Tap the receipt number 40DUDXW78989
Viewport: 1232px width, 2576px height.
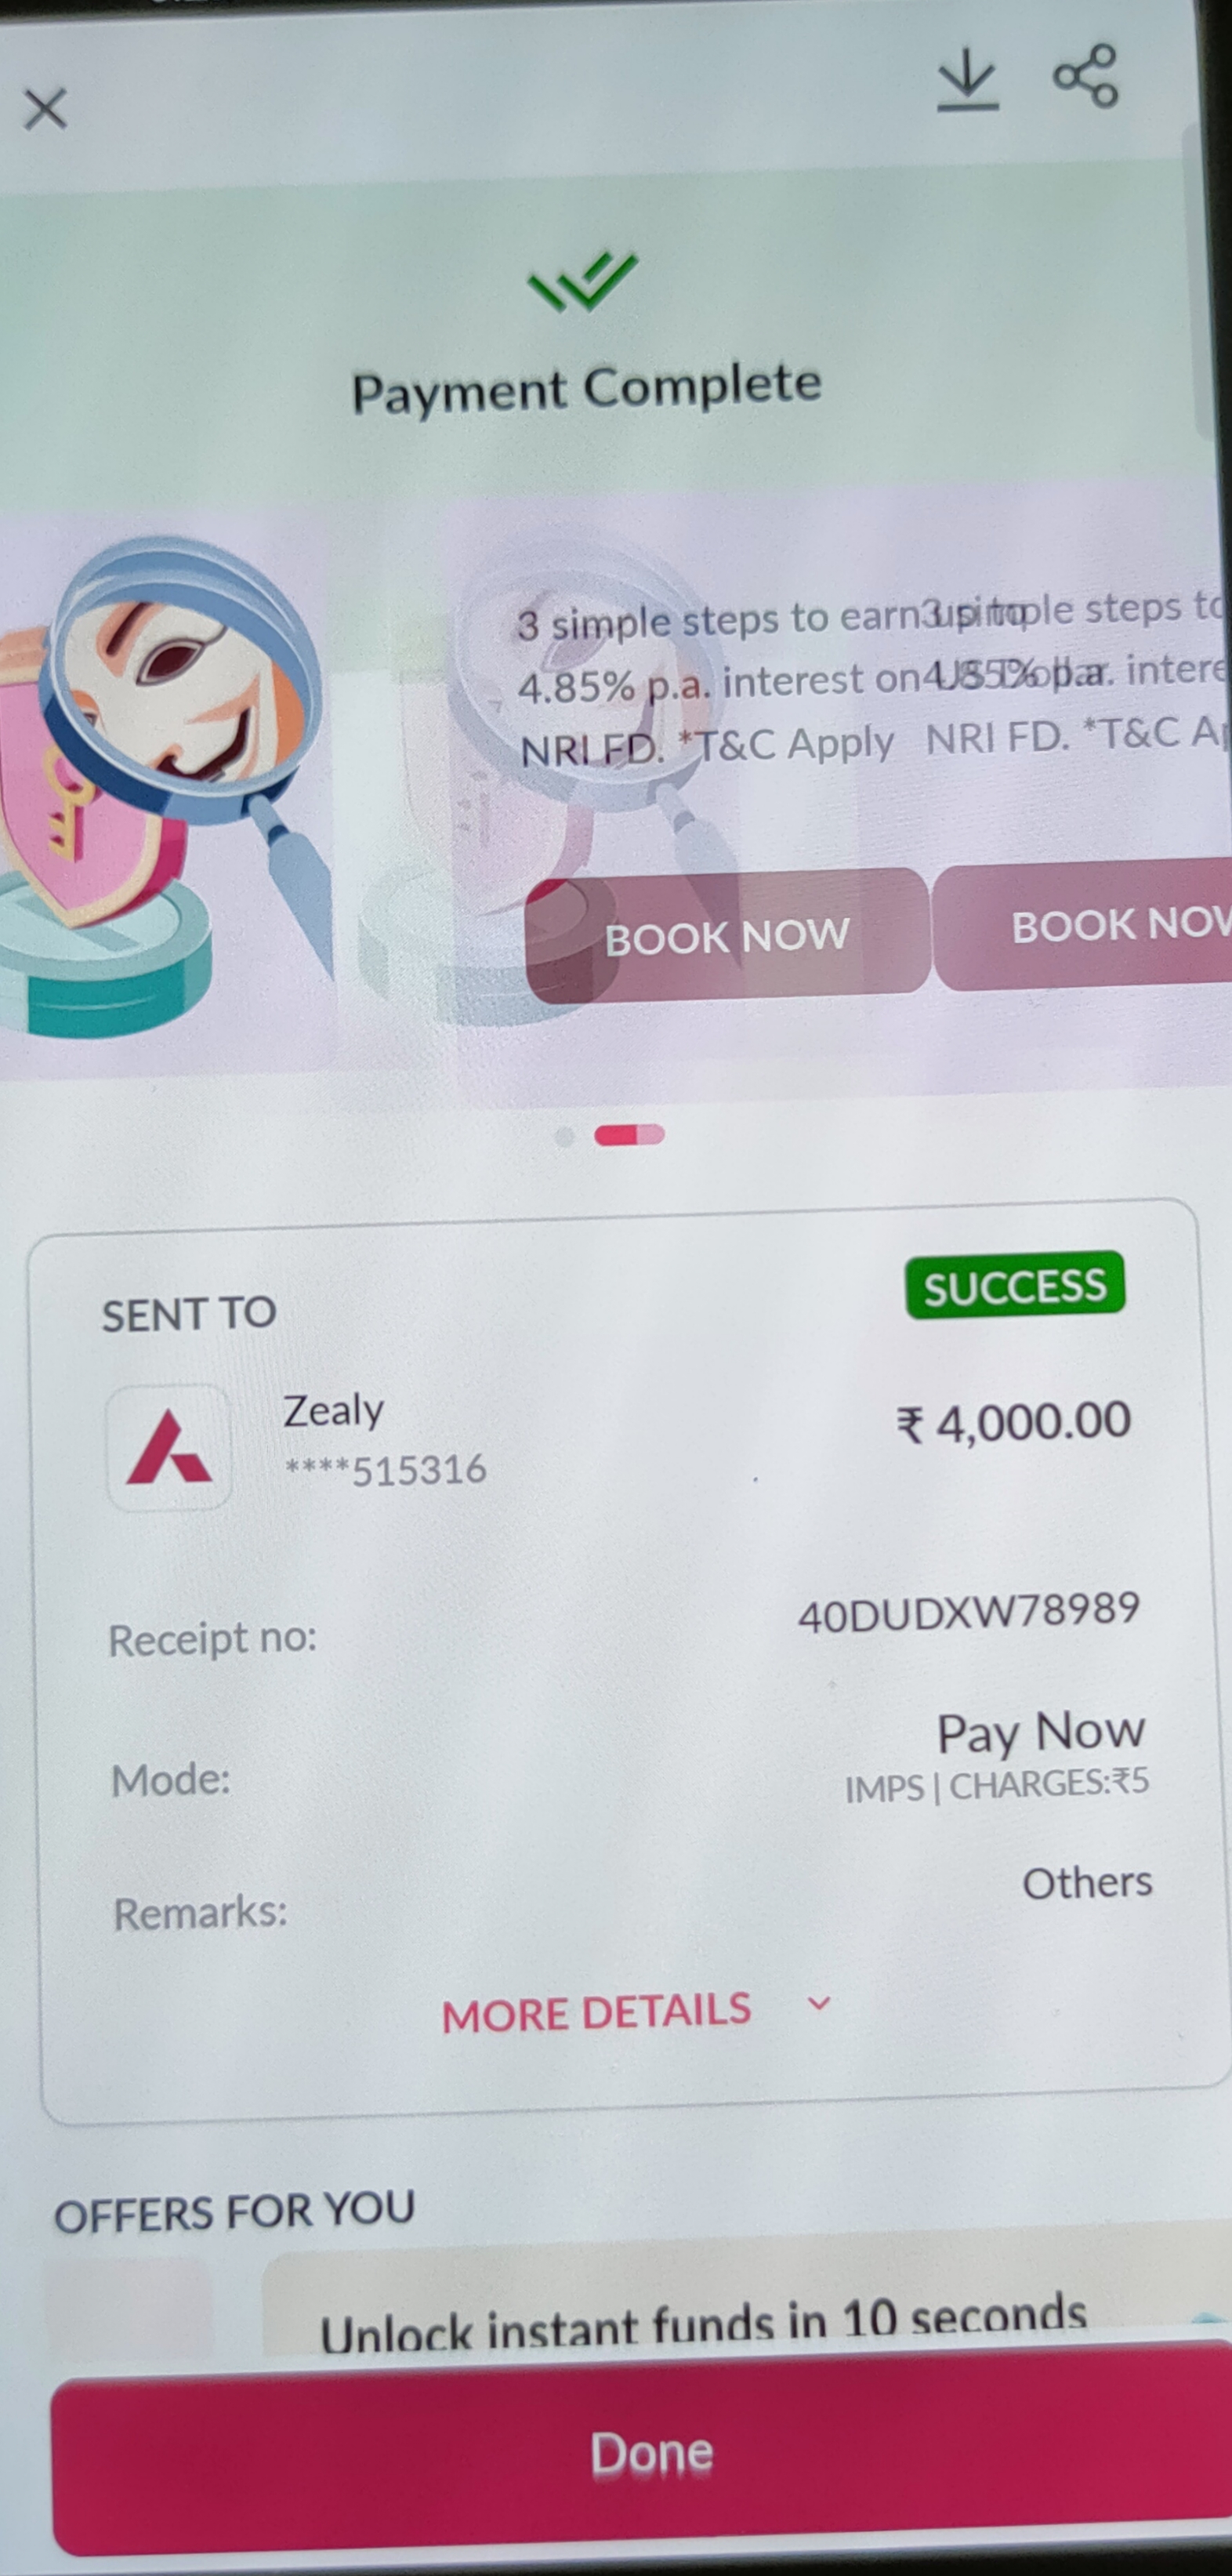coord(968,1612)
